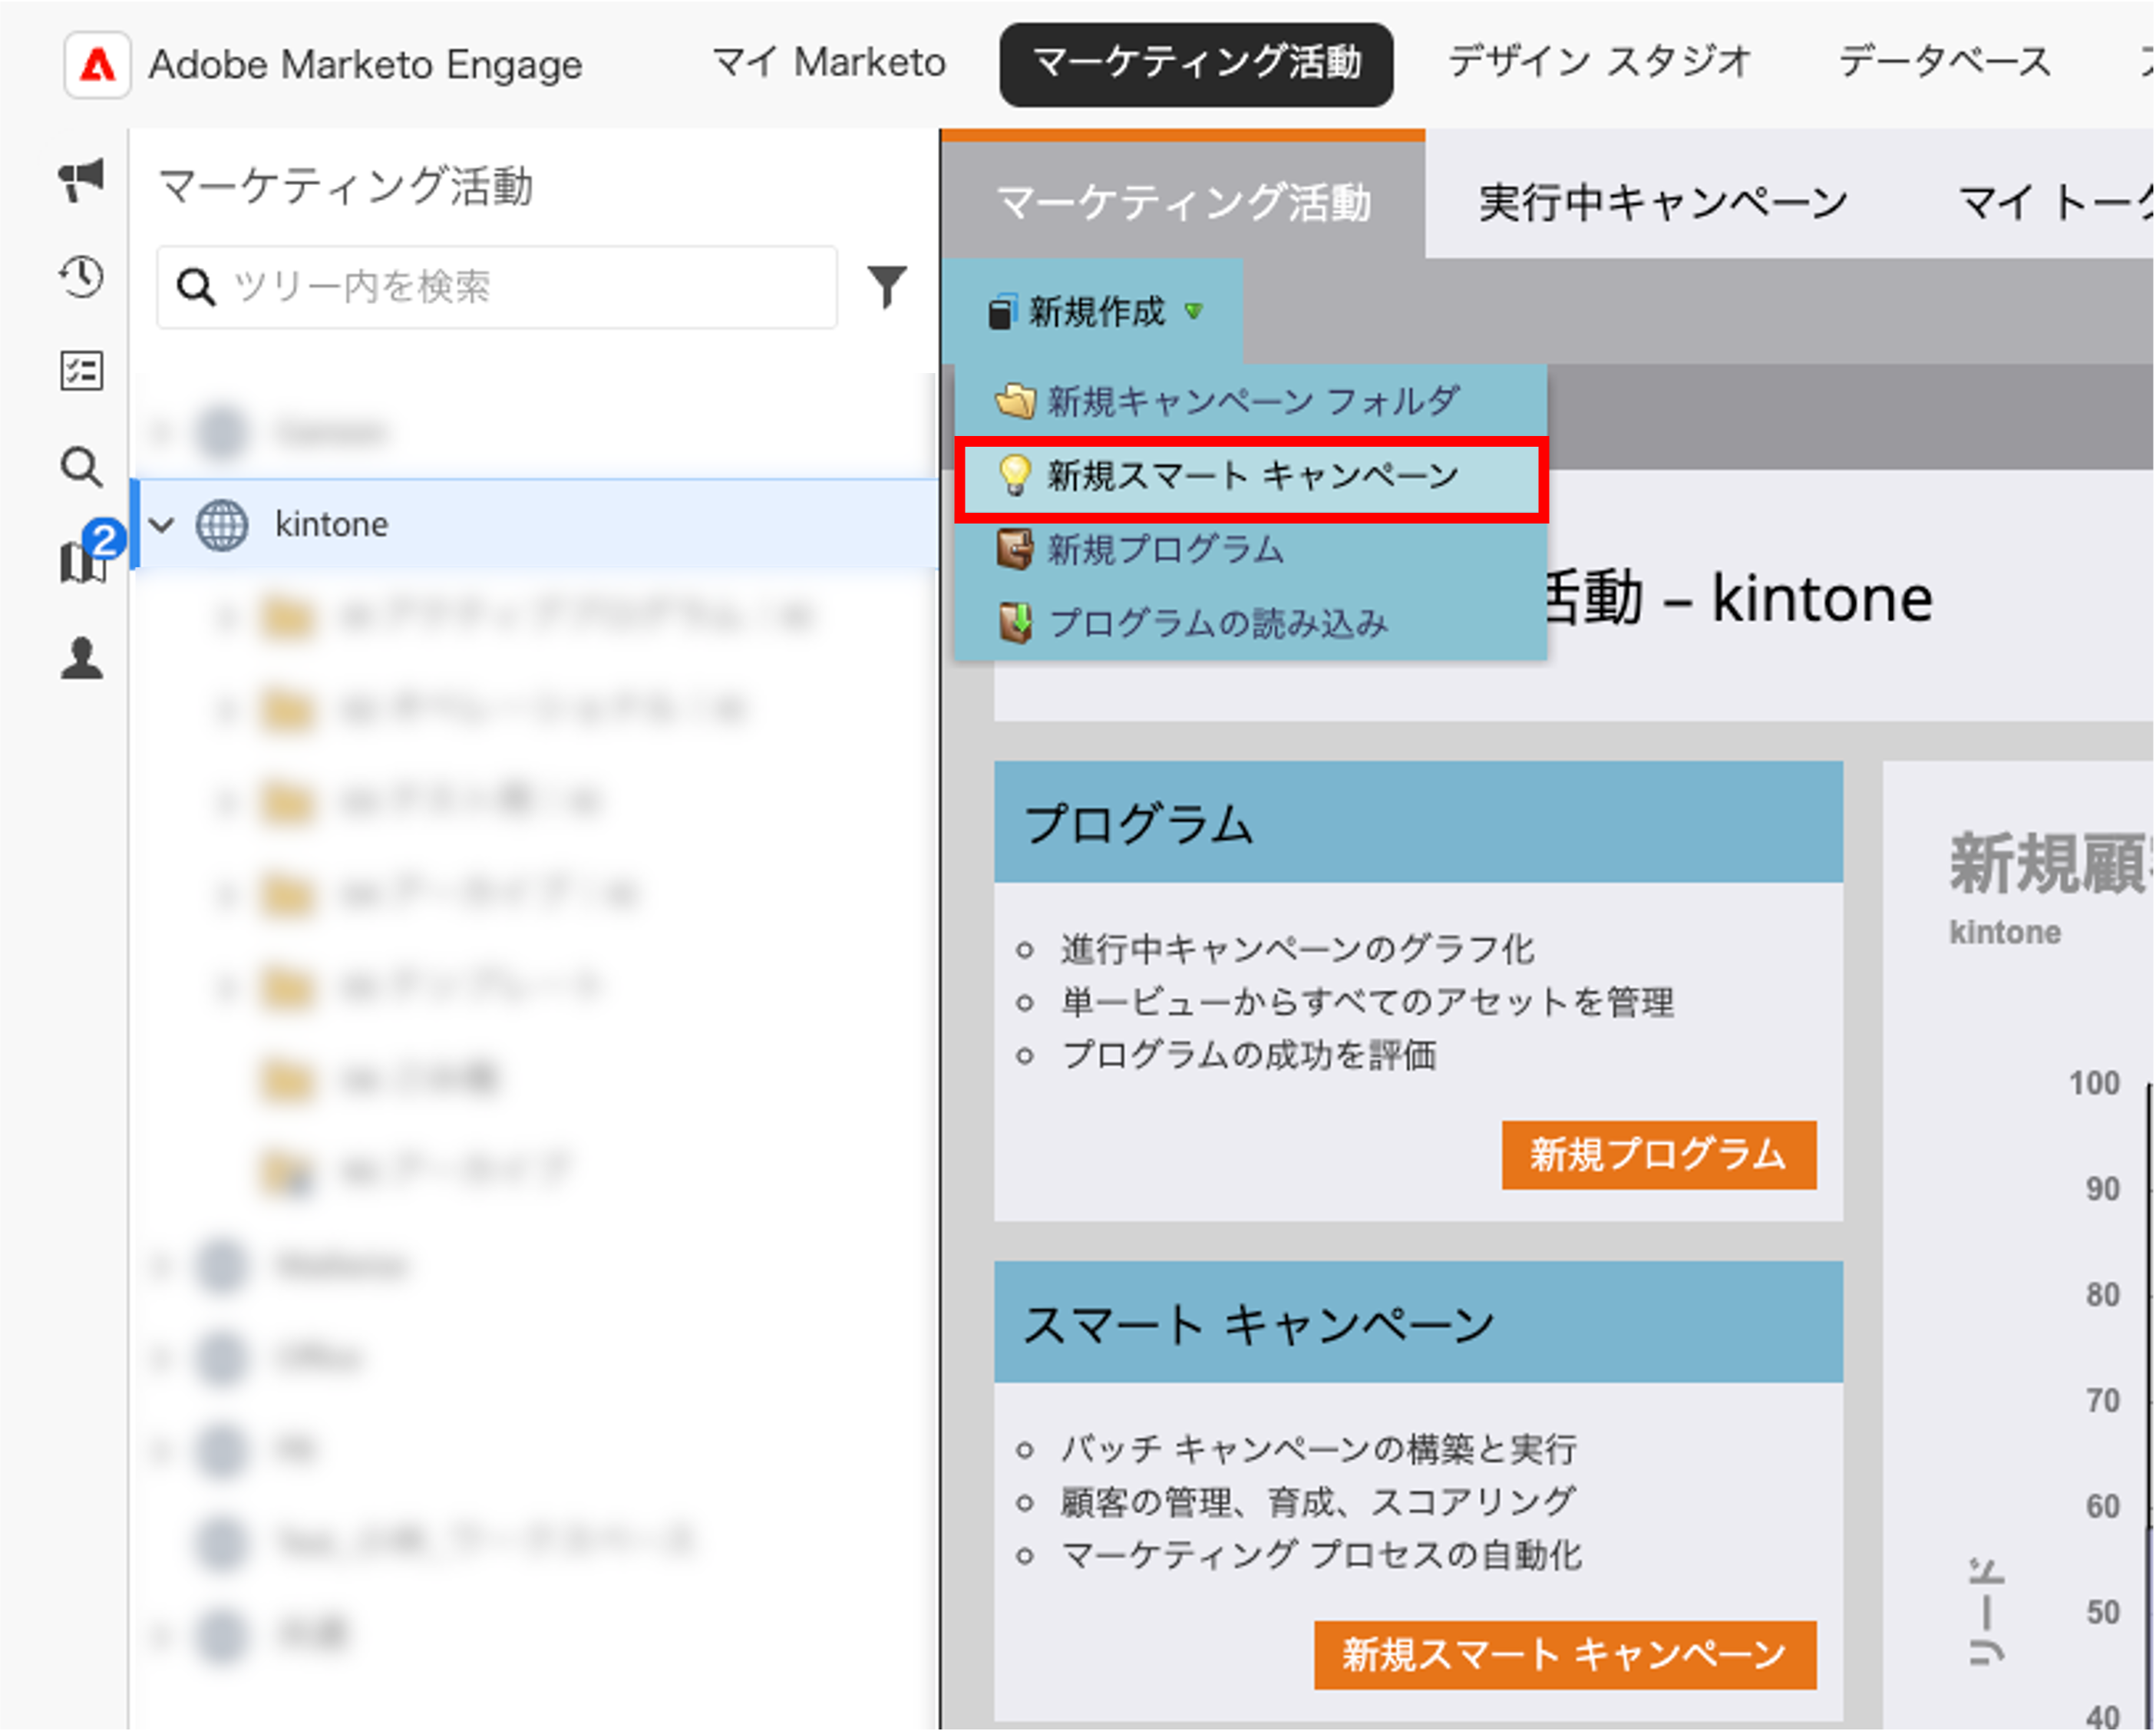The image size is (2156, 1731).
Task: Click the lightbulb icon of 新規スマート キャンペーン
Action: [x=1014, y=476]
